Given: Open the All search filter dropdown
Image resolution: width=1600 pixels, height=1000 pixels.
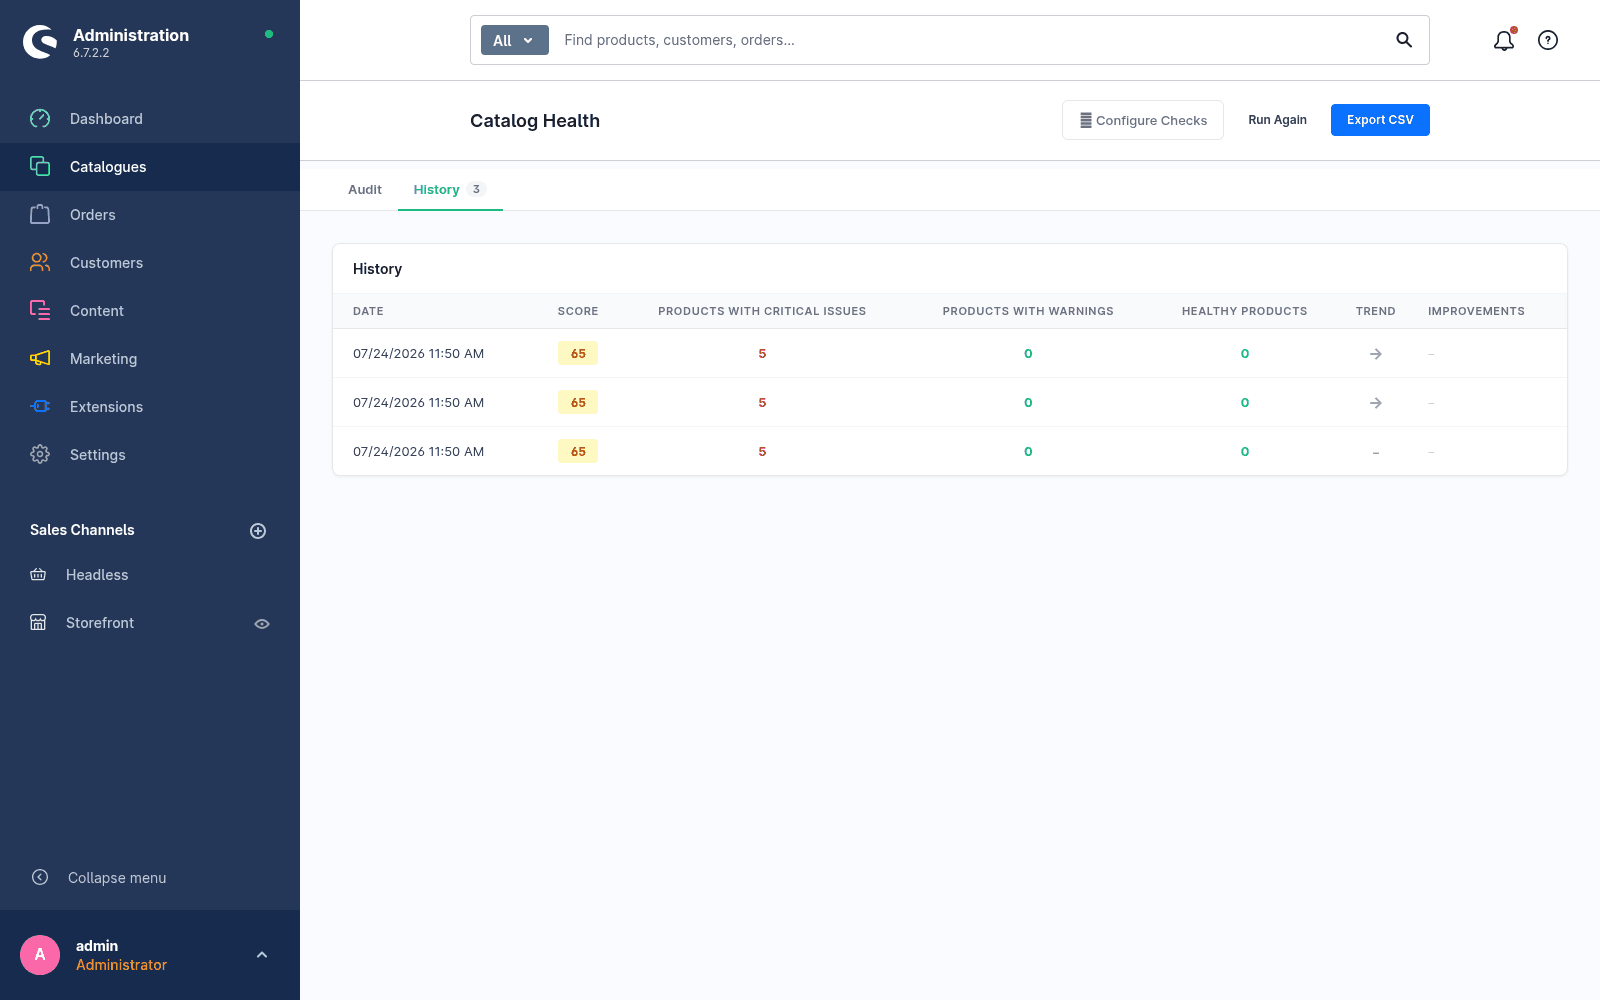Looking at the screenshot, I should (x=515, y=40).
